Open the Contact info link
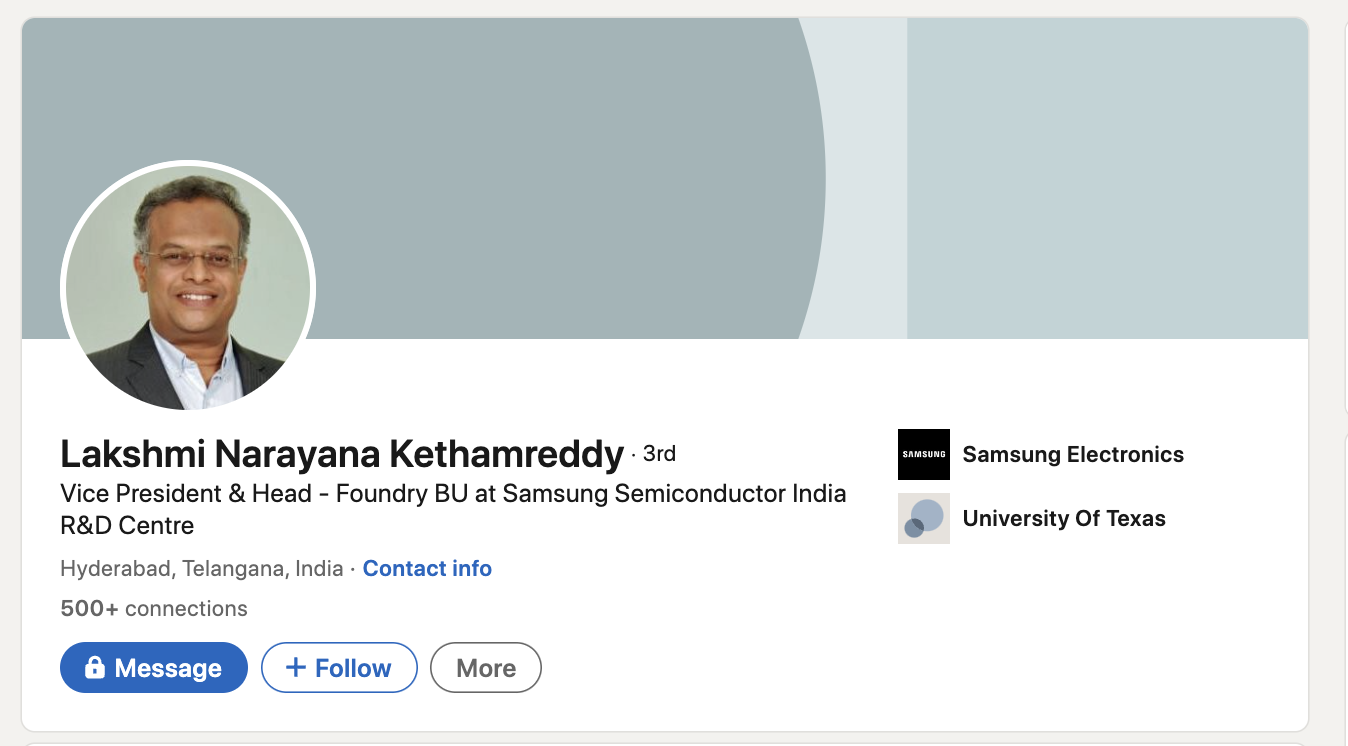Image resolution: width=1348 pixels, height=746 pixels. point(427,568)
